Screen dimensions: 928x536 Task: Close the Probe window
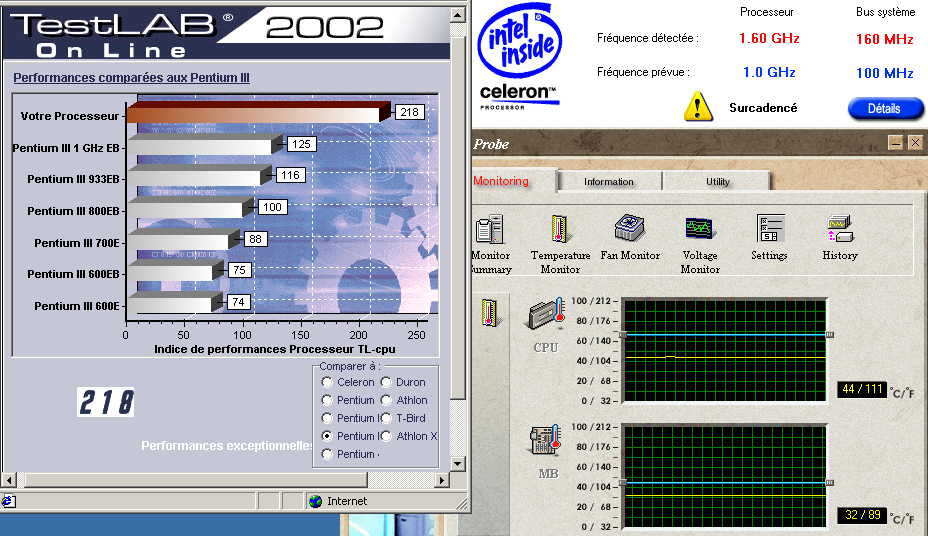pos(915,143)
